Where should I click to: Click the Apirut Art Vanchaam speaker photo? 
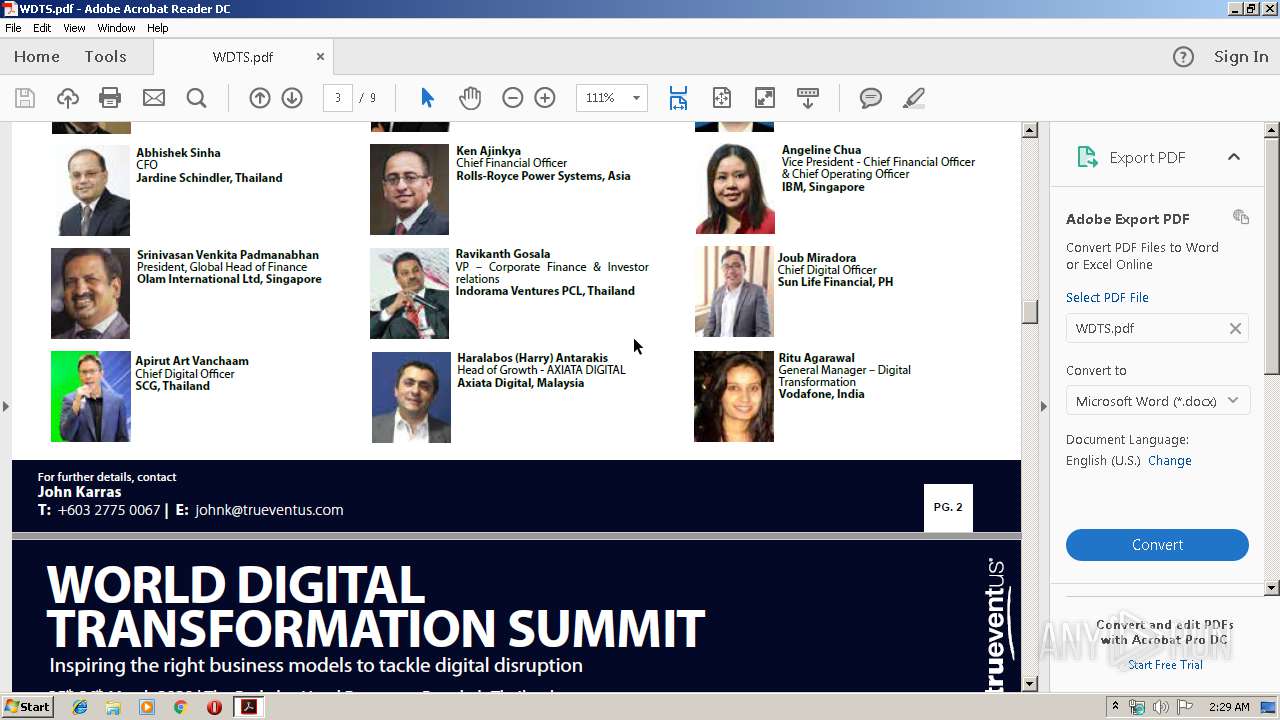click(x=90, y=397)
